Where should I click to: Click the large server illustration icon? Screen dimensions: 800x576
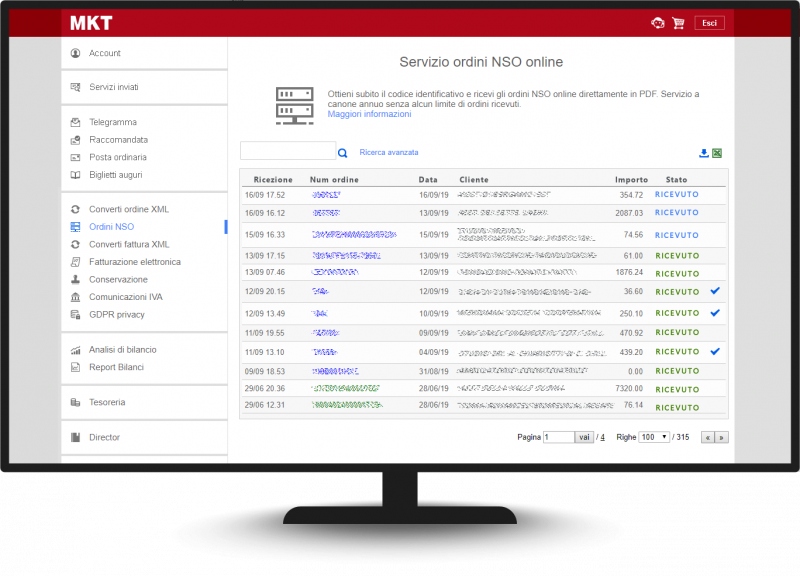point(294,106)
